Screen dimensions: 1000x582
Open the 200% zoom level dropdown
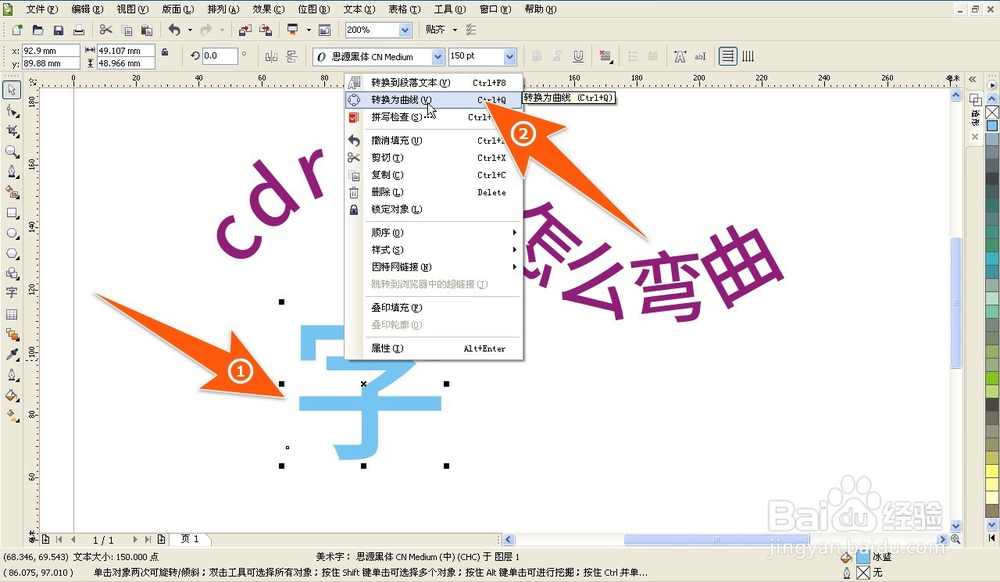coord(406,30)
